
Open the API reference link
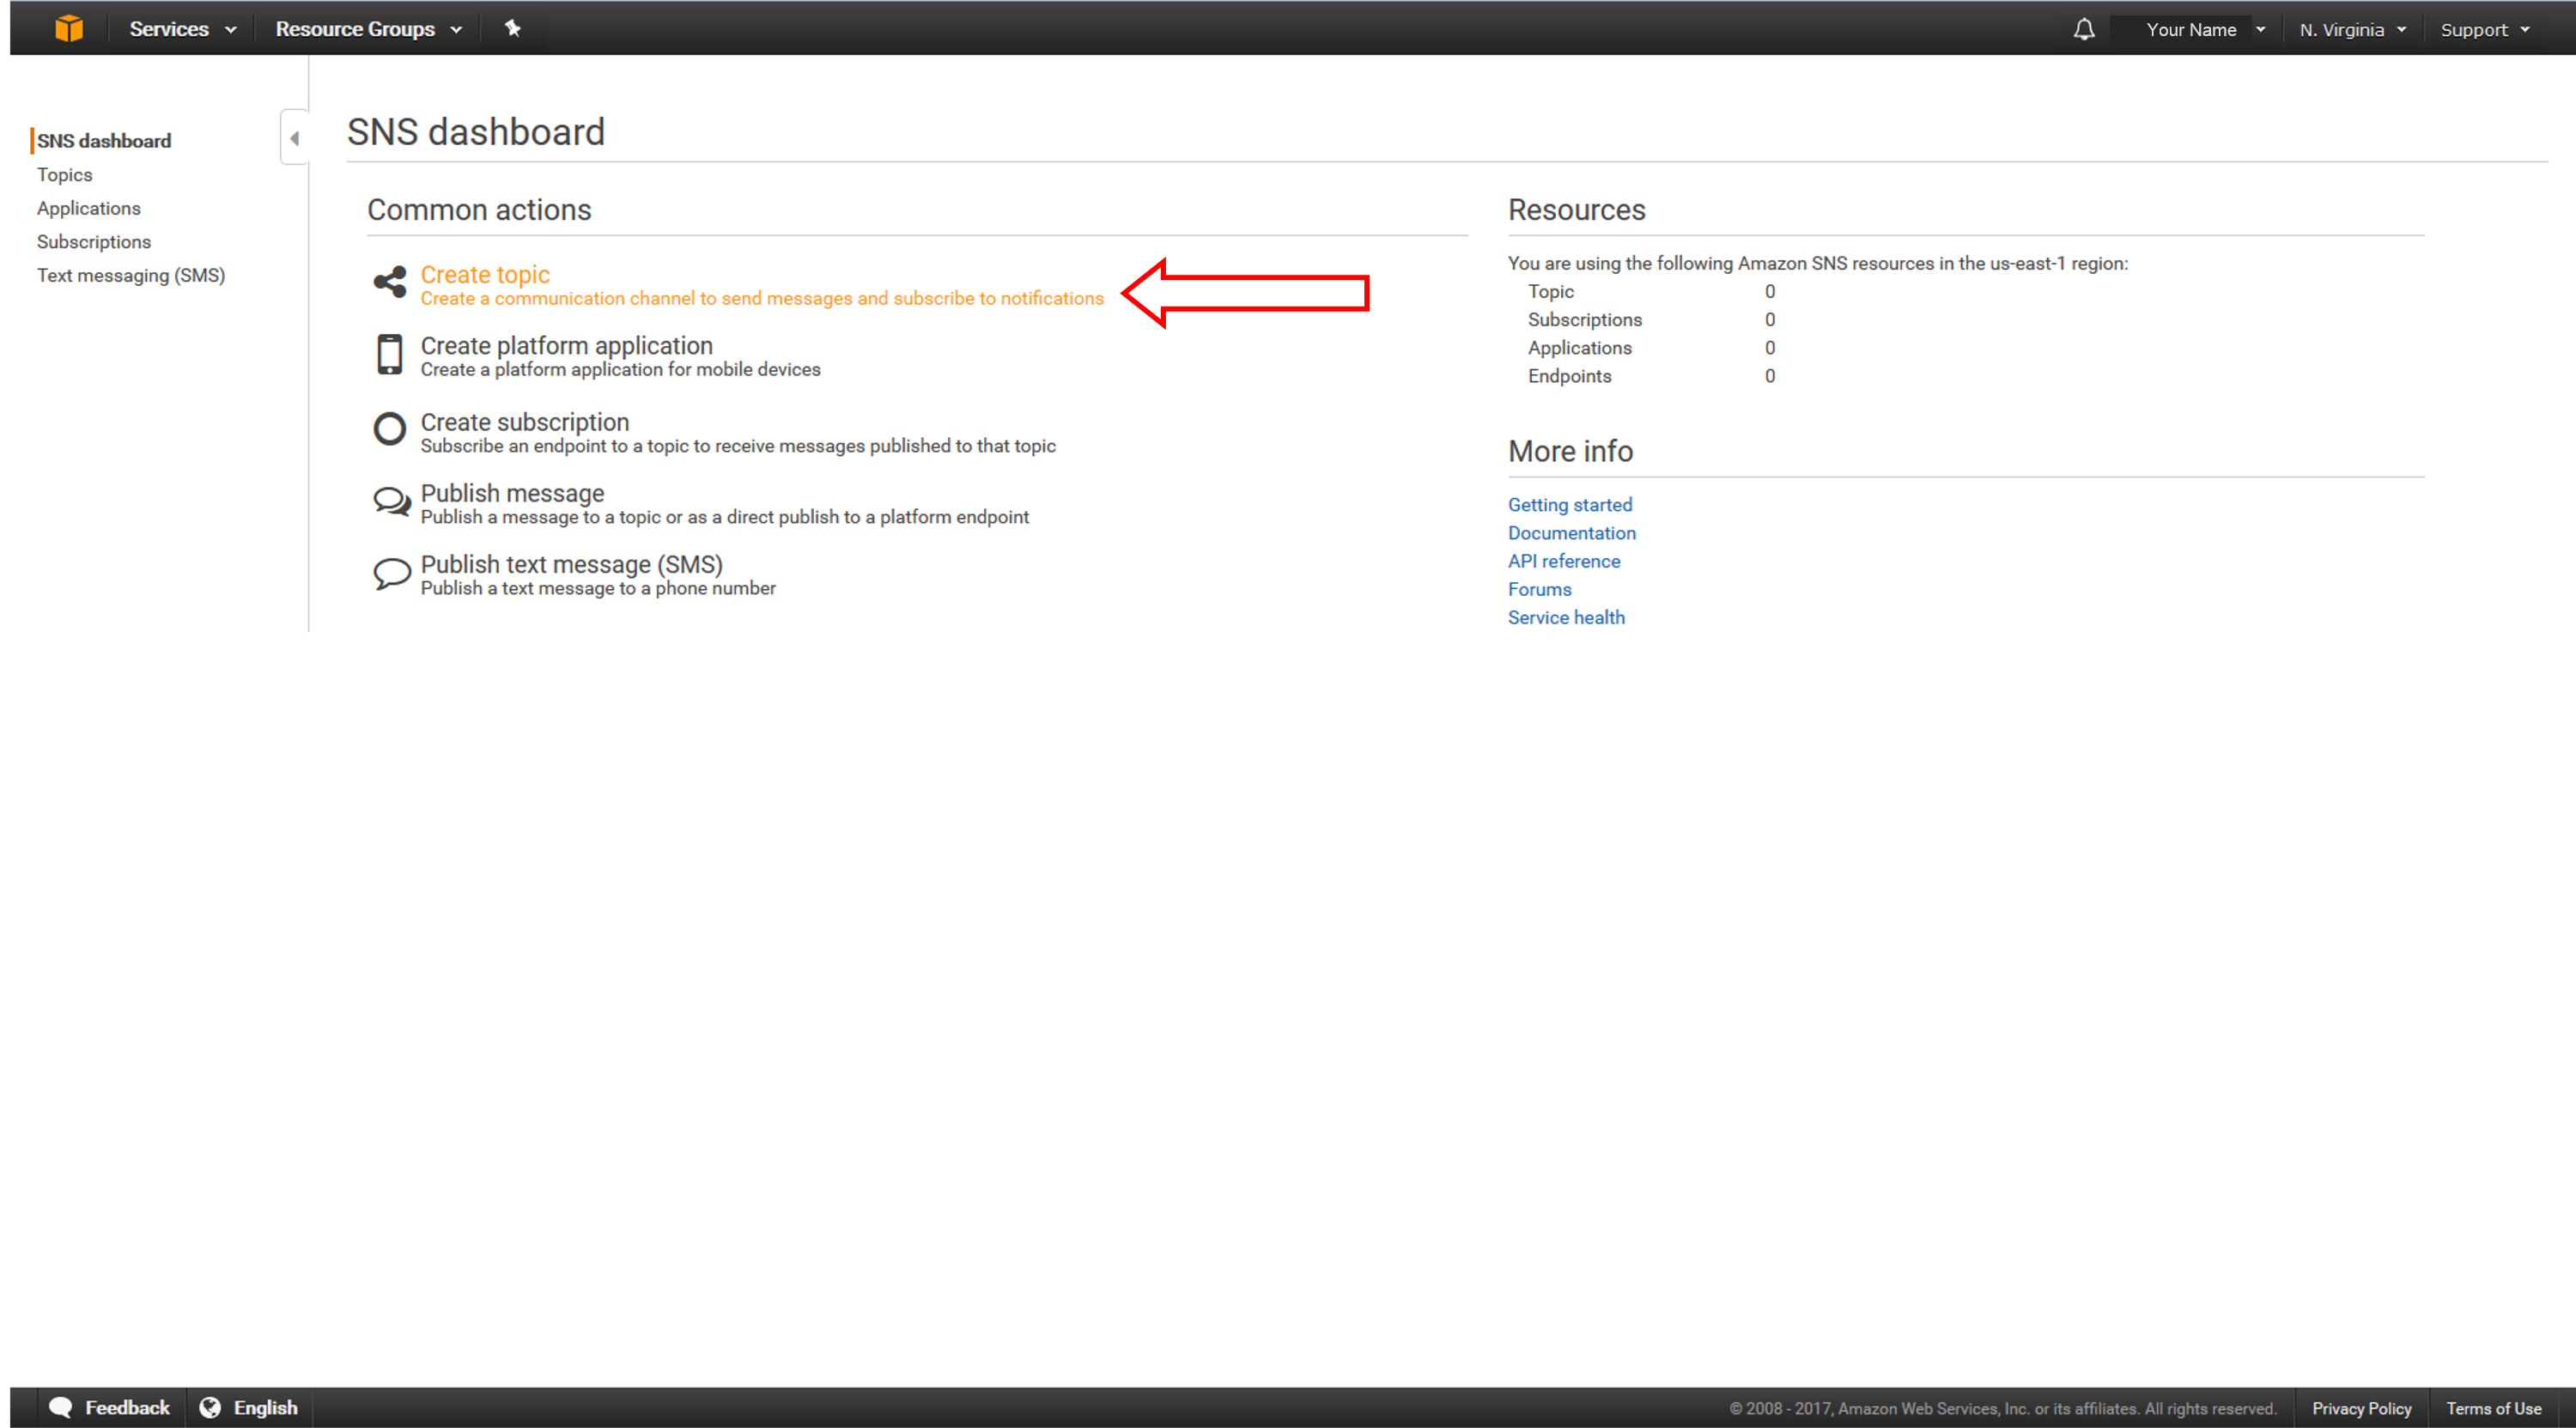point(1564,561)
